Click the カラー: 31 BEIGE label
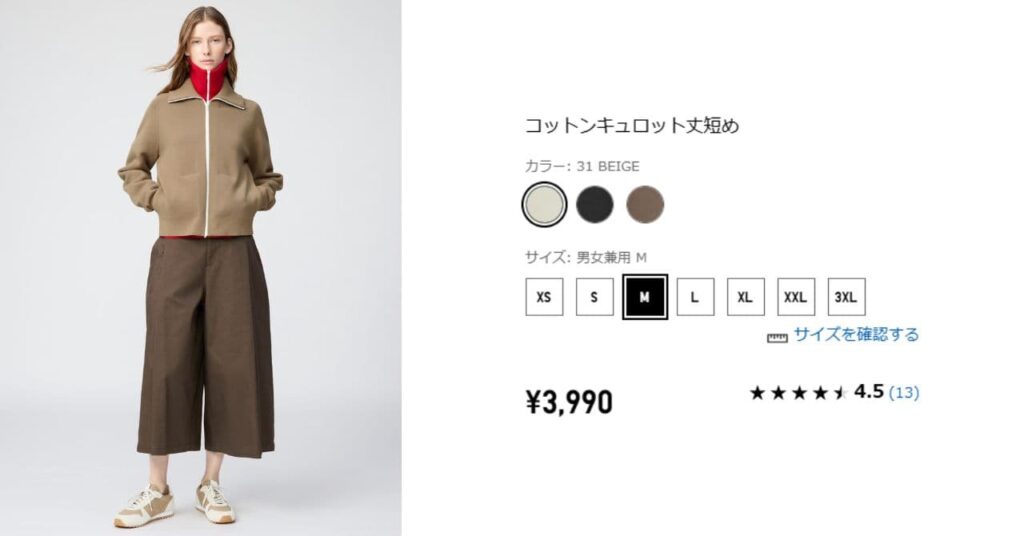Screen dimensions: 1024x536 [583, 166]
